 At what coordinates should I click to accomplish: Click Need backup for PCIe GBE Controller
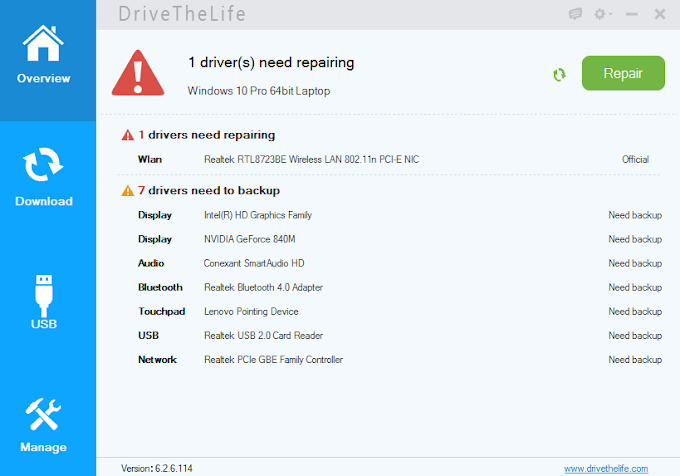tap(635, 360)
